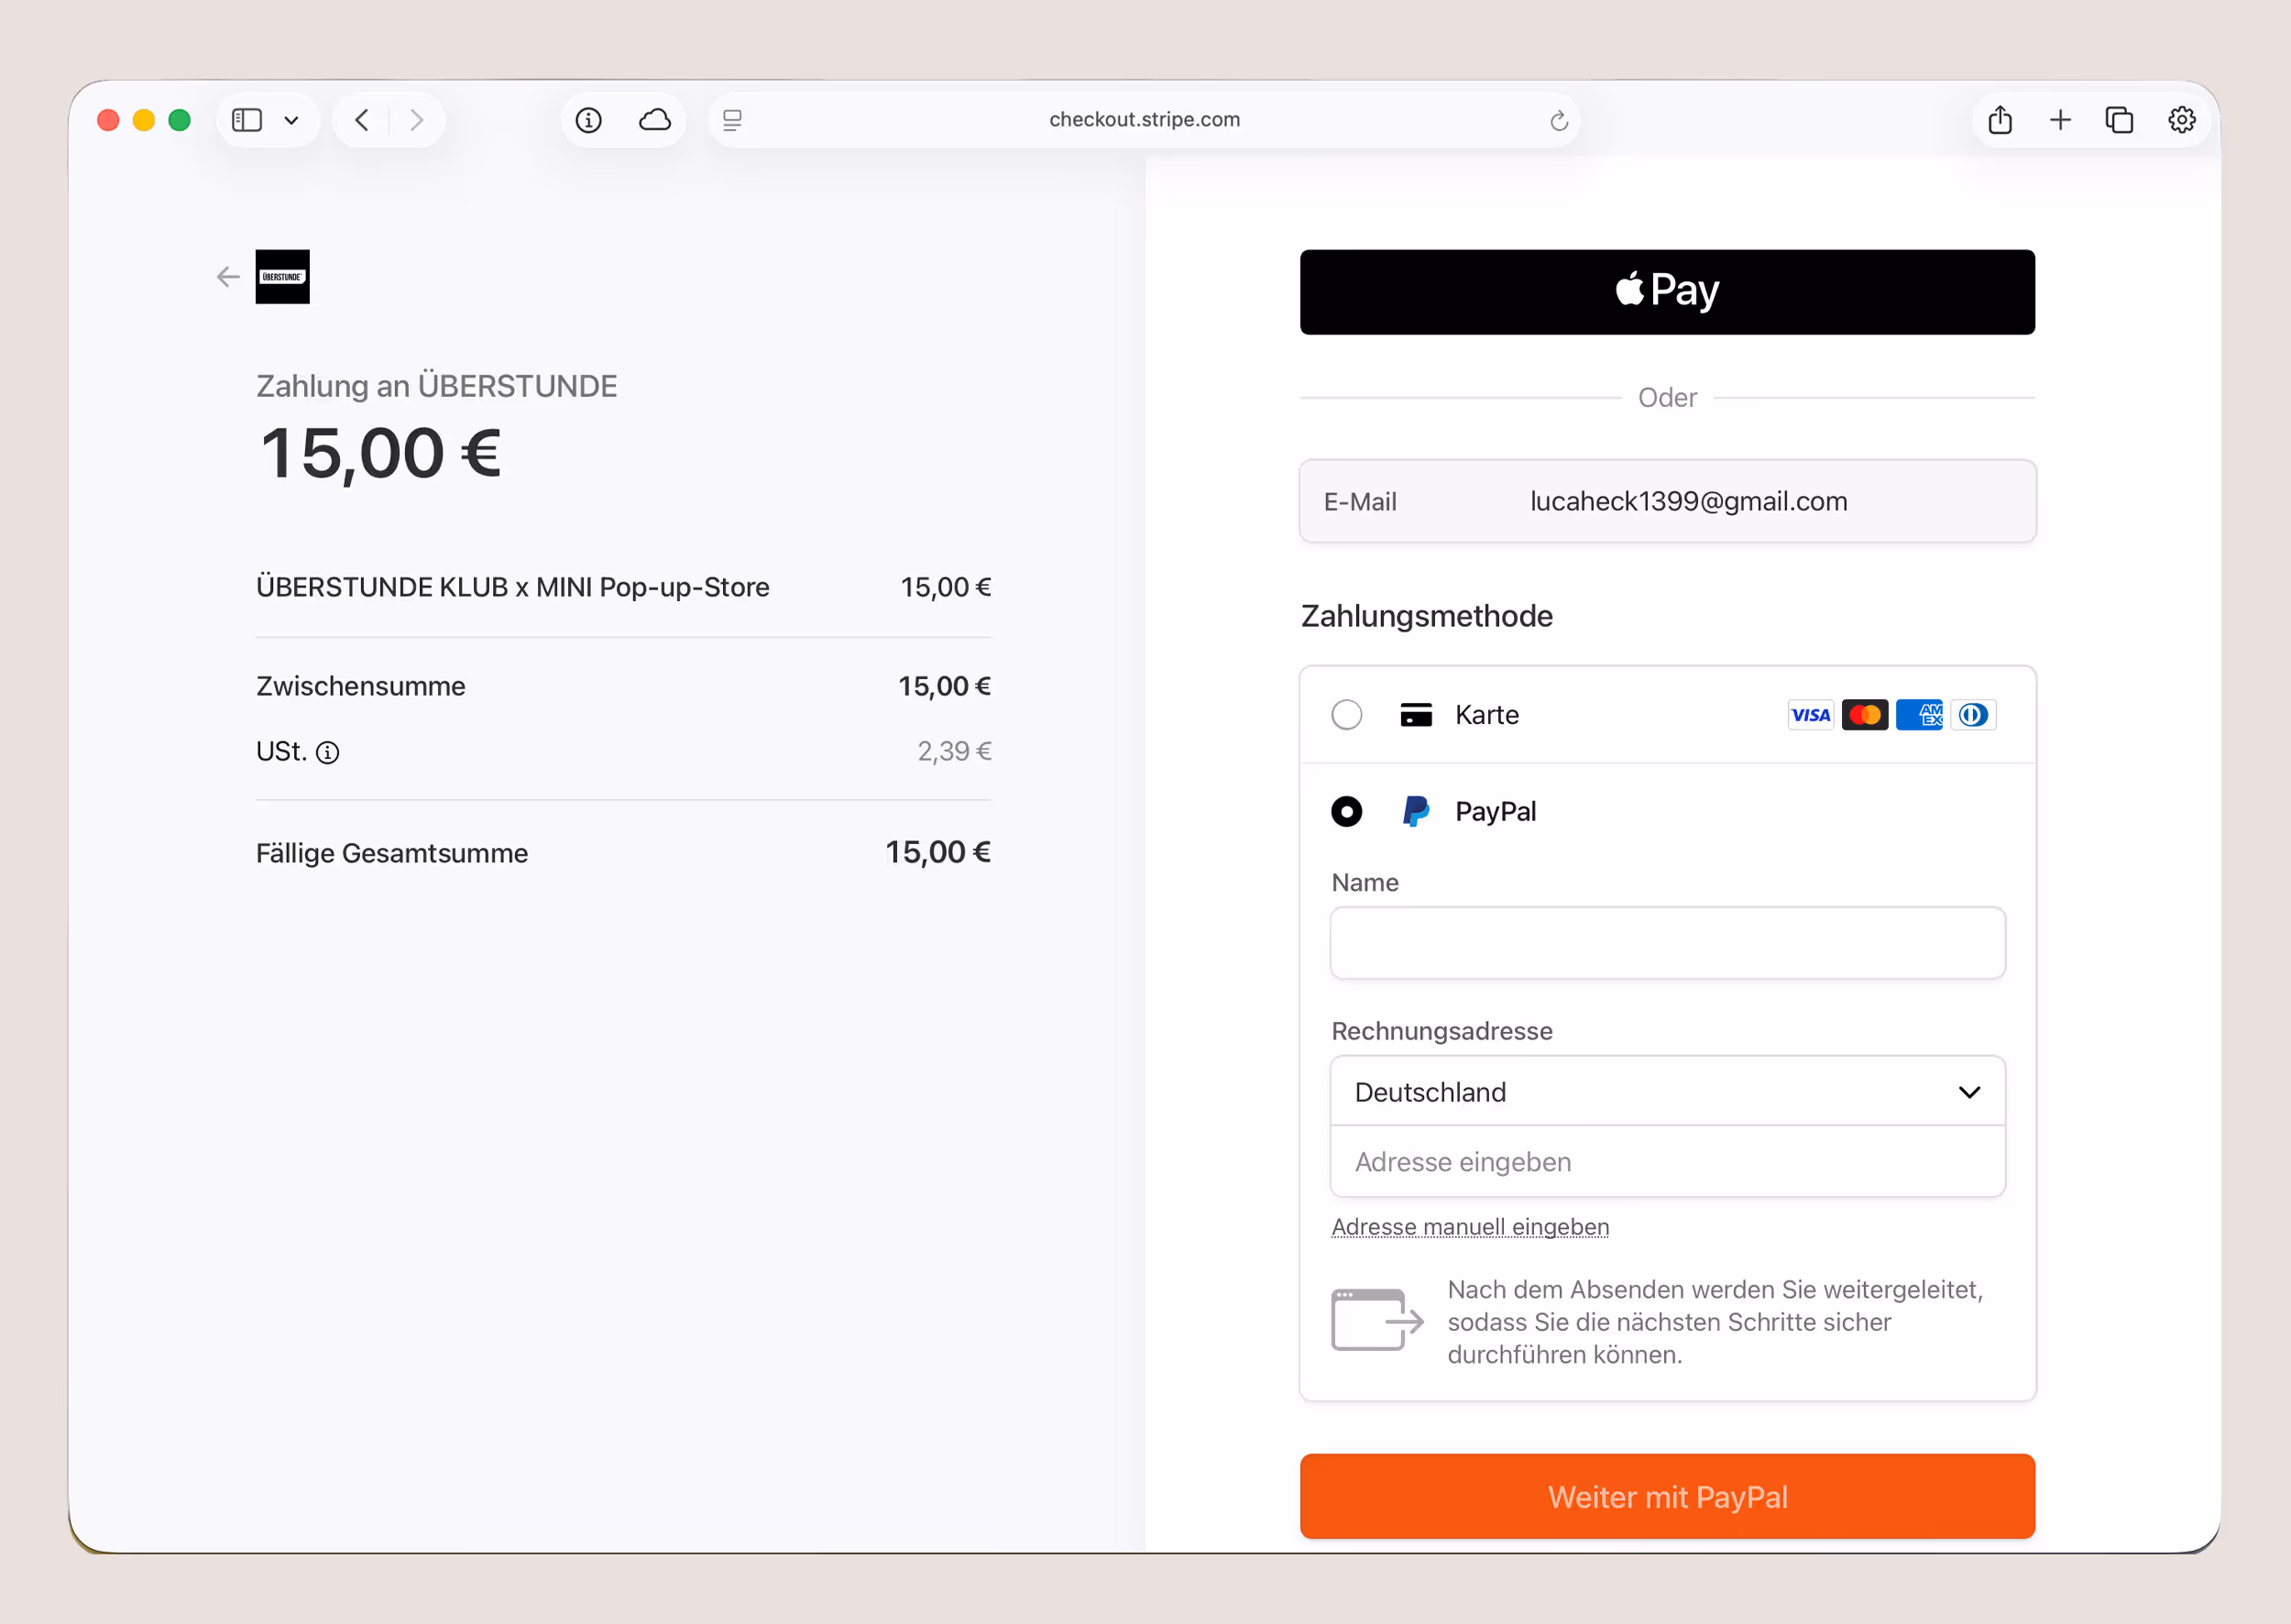This screenshot has height=1624, width=2291.
Task: Click the reader view icon in address bar
Action: click(x=732, y=120)
